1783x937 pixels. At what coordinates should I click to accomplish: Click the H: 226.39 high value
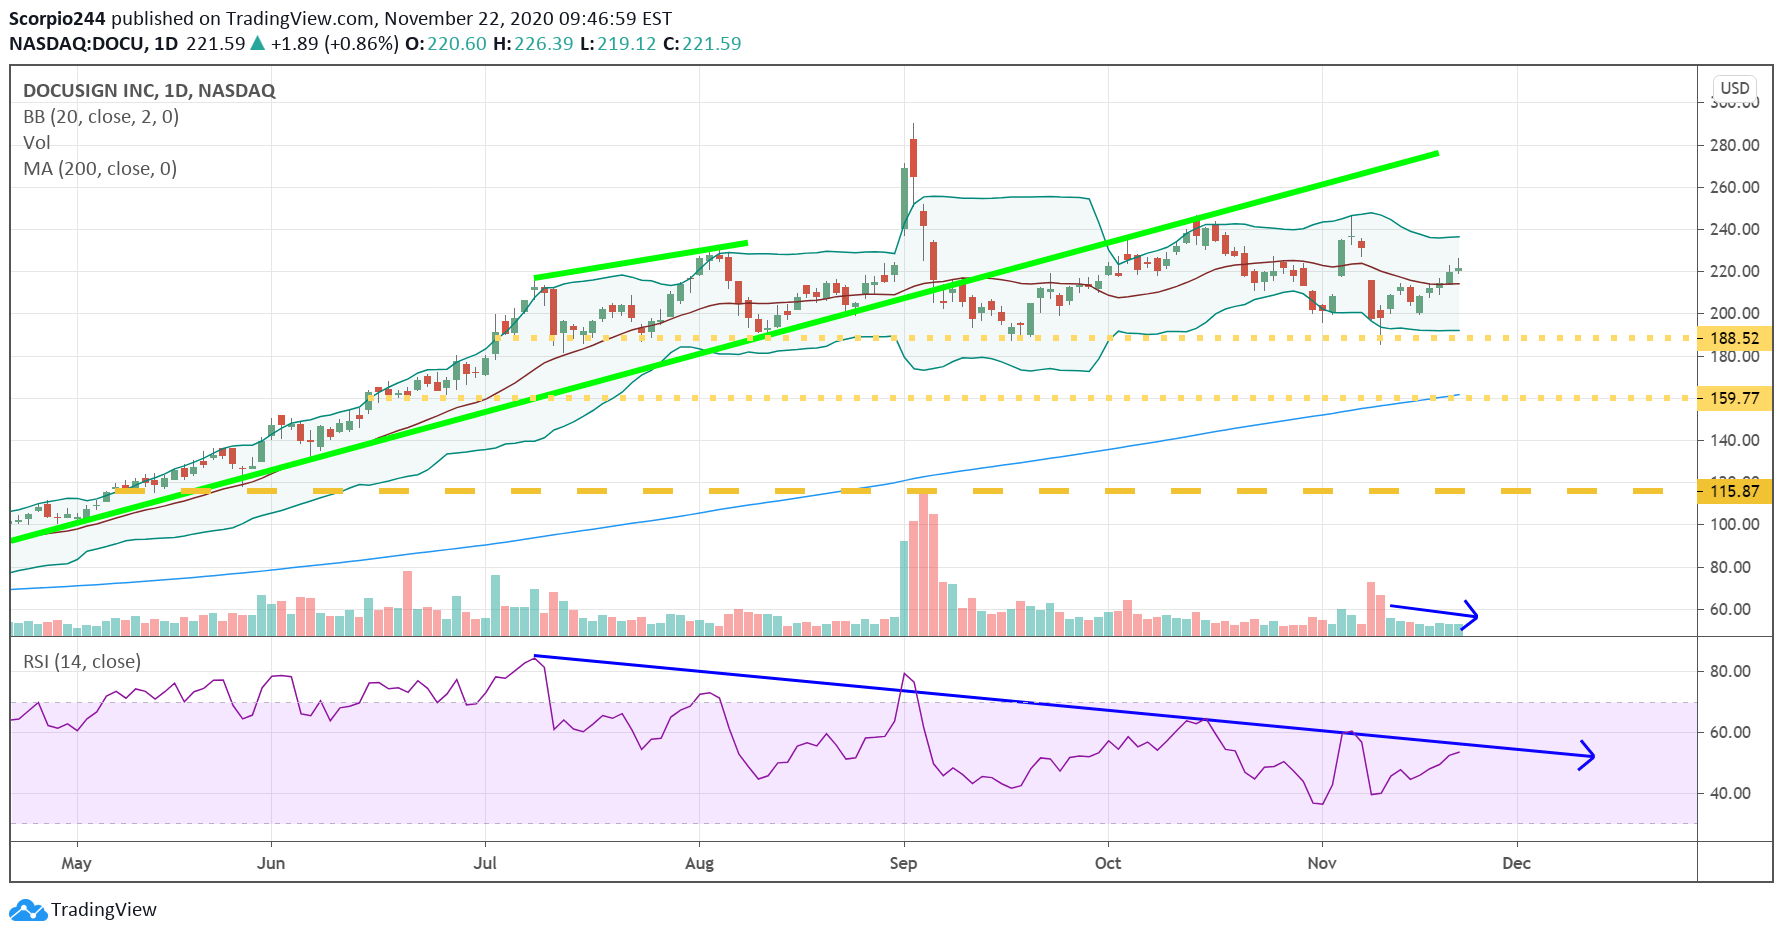[533, 44]
